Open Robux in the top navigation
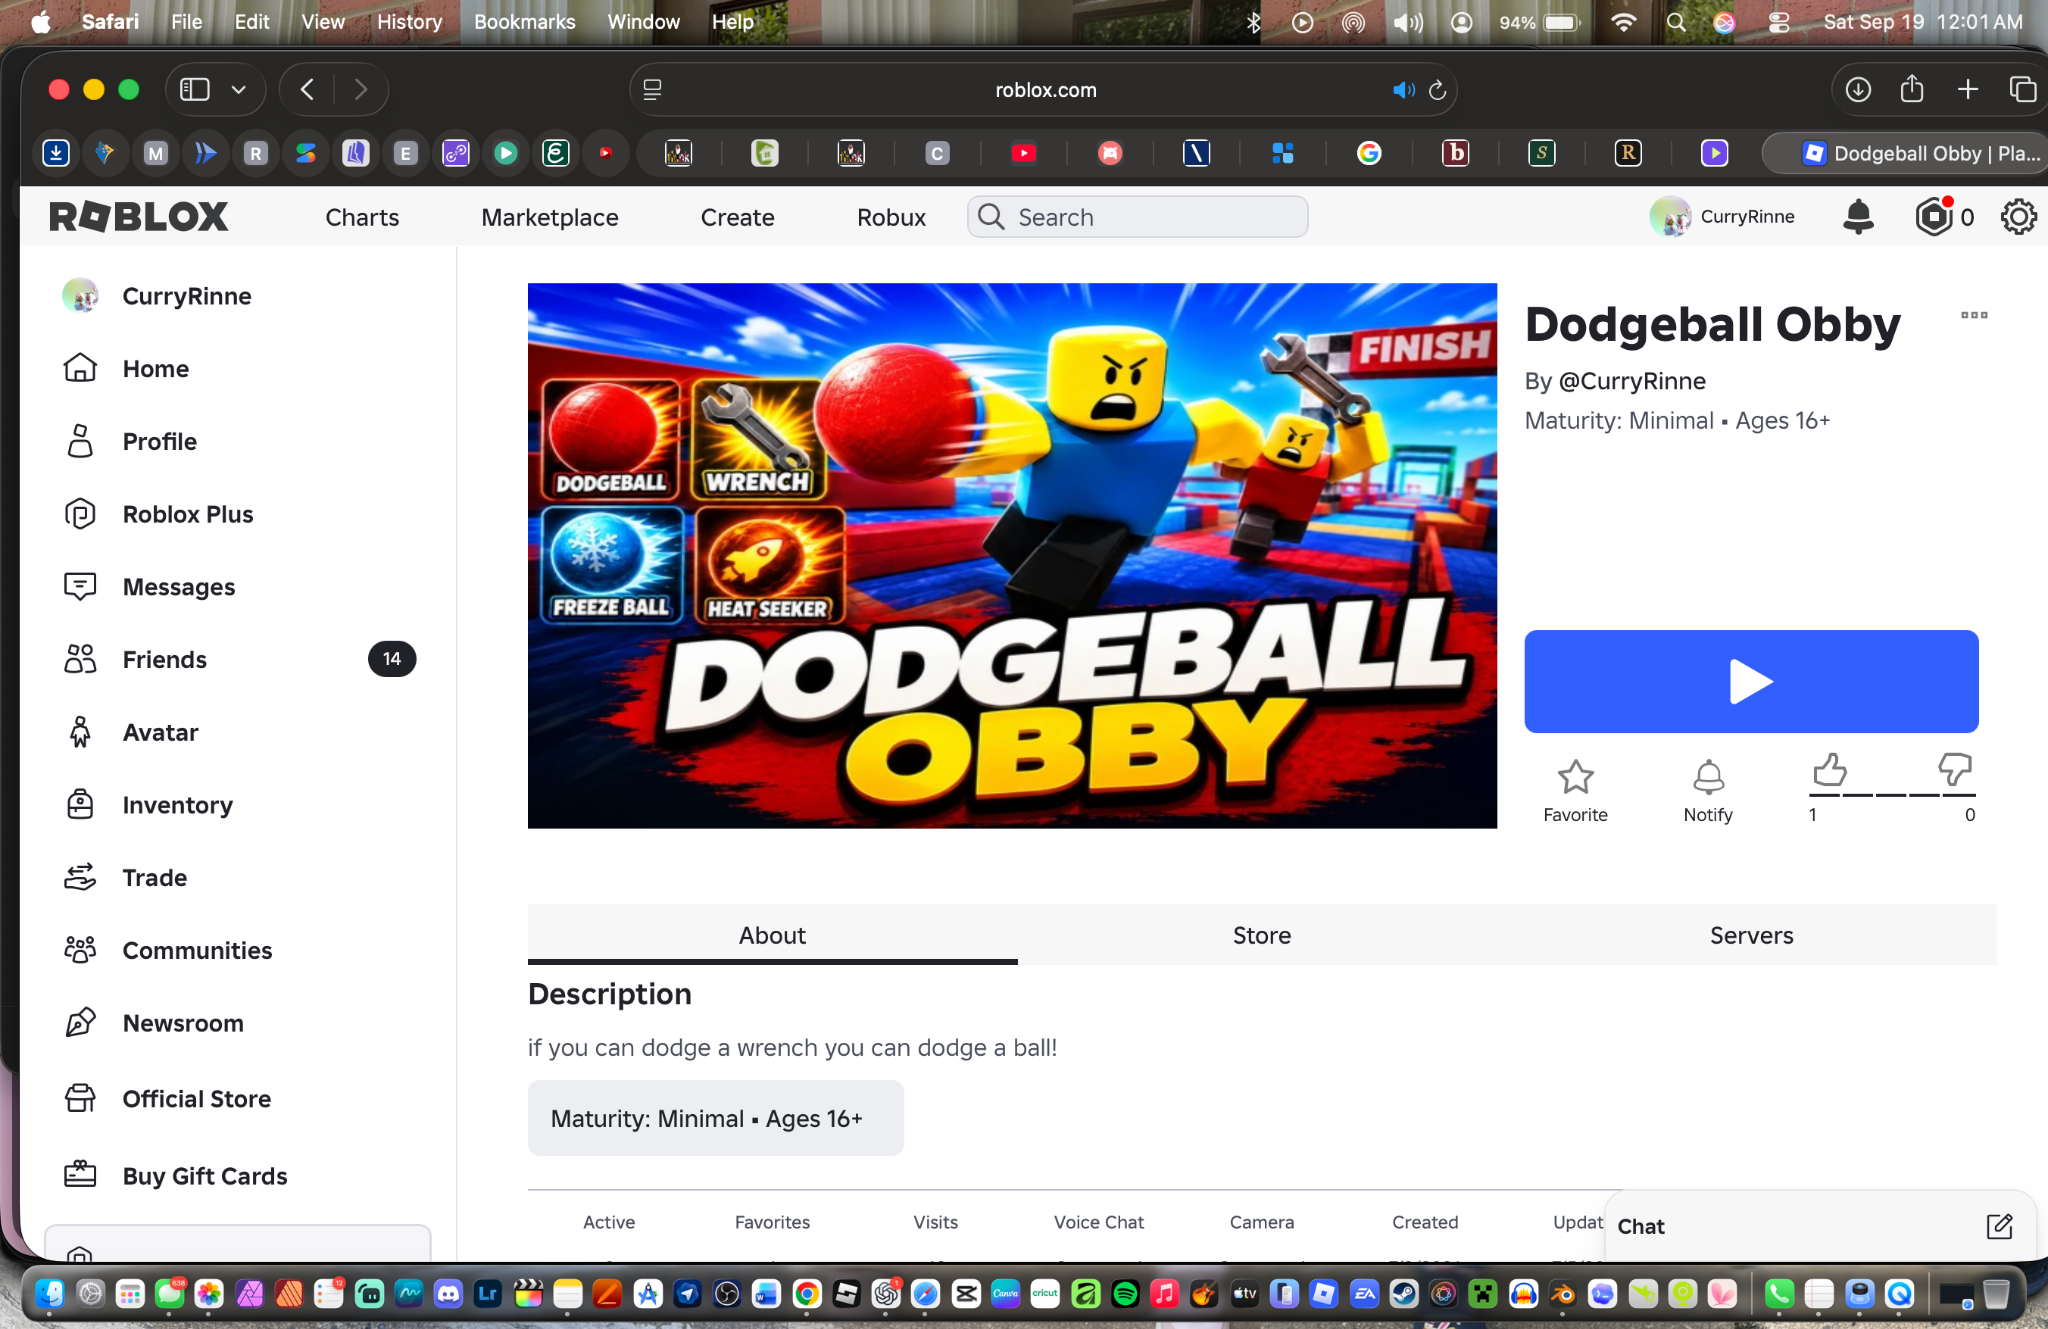 click(x=891, y=217)
